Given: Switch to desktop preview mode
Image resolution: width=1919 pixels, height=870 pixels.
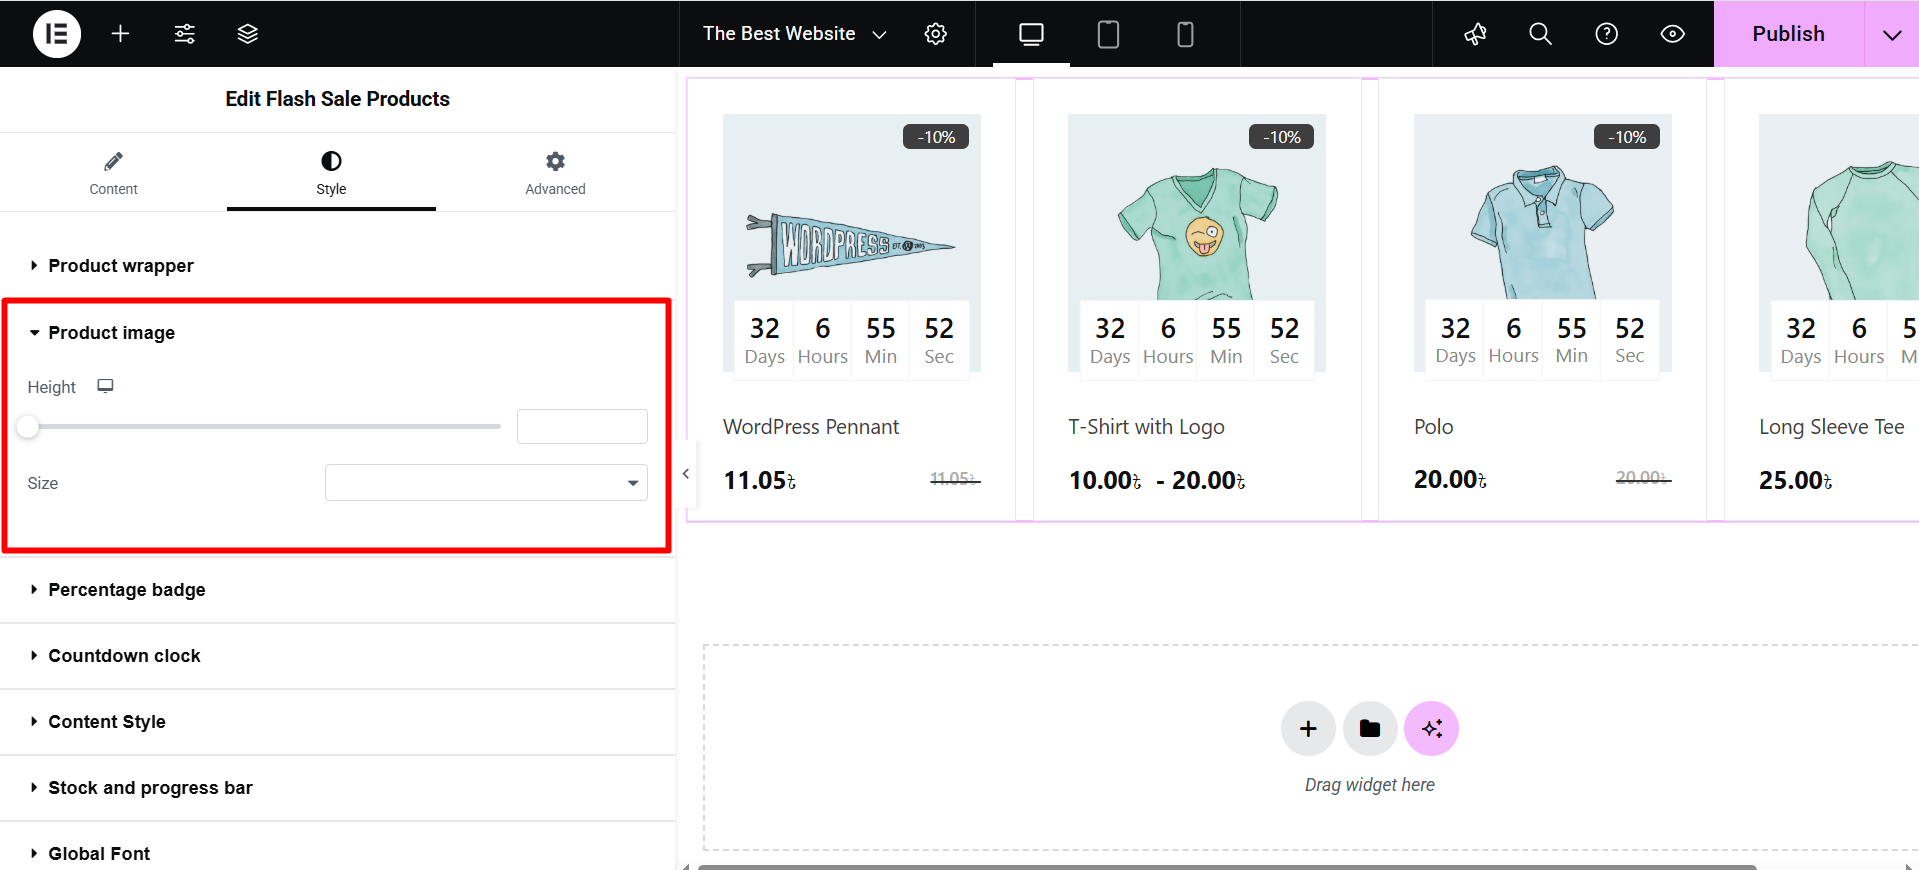Looking at the screenshot, I should [1031, 34].
